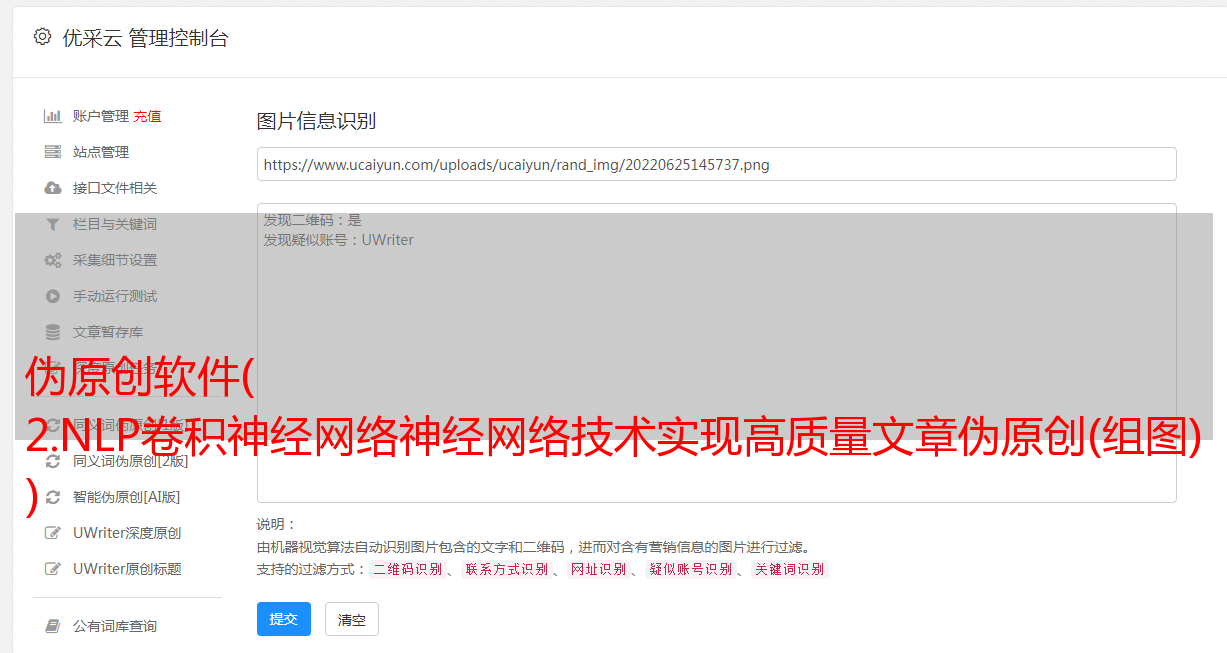Select the cloud upload icon for 接口文件相关
The height and width of the screenshot is (653, 1227).
(53, 188)
